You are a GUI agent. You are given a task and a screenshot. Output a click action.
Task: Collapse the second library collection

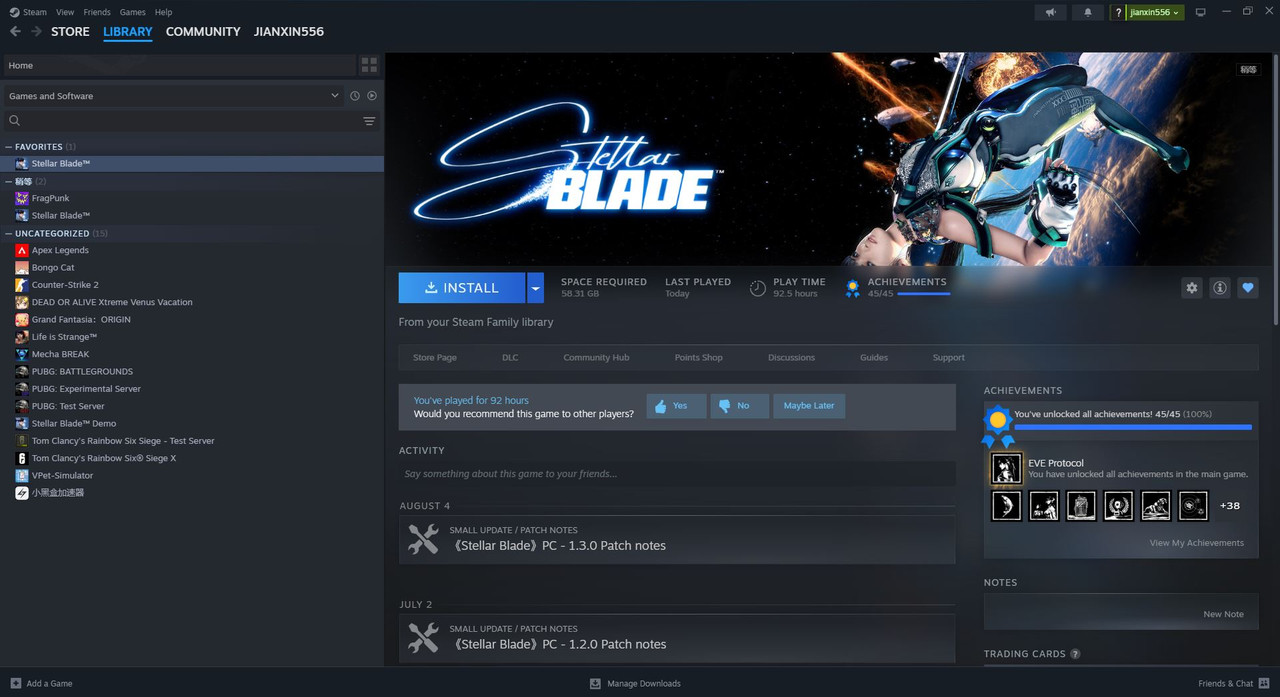tap(9, 181)
